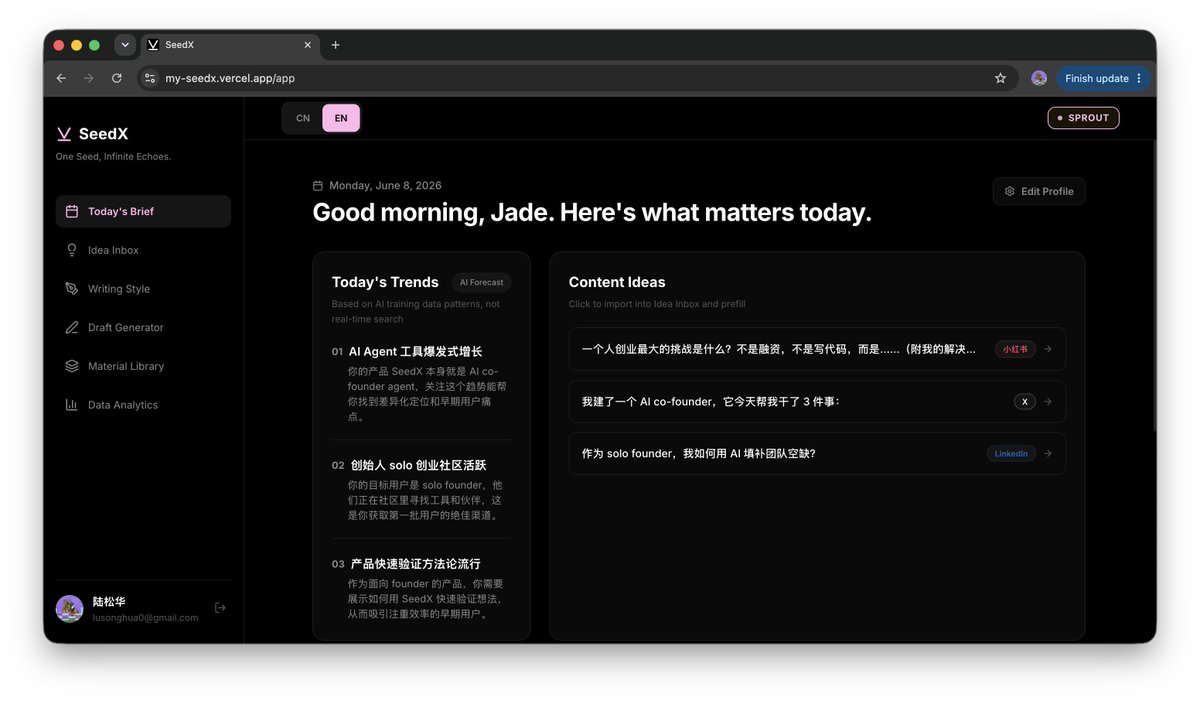Focus the address bar showing my-seedx.vercel.app/app
This screenshot has width=1200, height=701.
577,78
